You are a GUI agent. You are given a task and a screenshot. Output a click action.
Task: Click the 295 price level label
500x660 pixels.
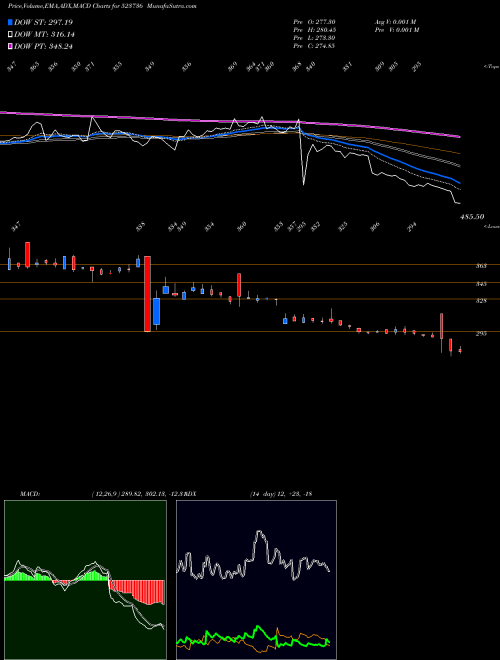coord(481,334)
